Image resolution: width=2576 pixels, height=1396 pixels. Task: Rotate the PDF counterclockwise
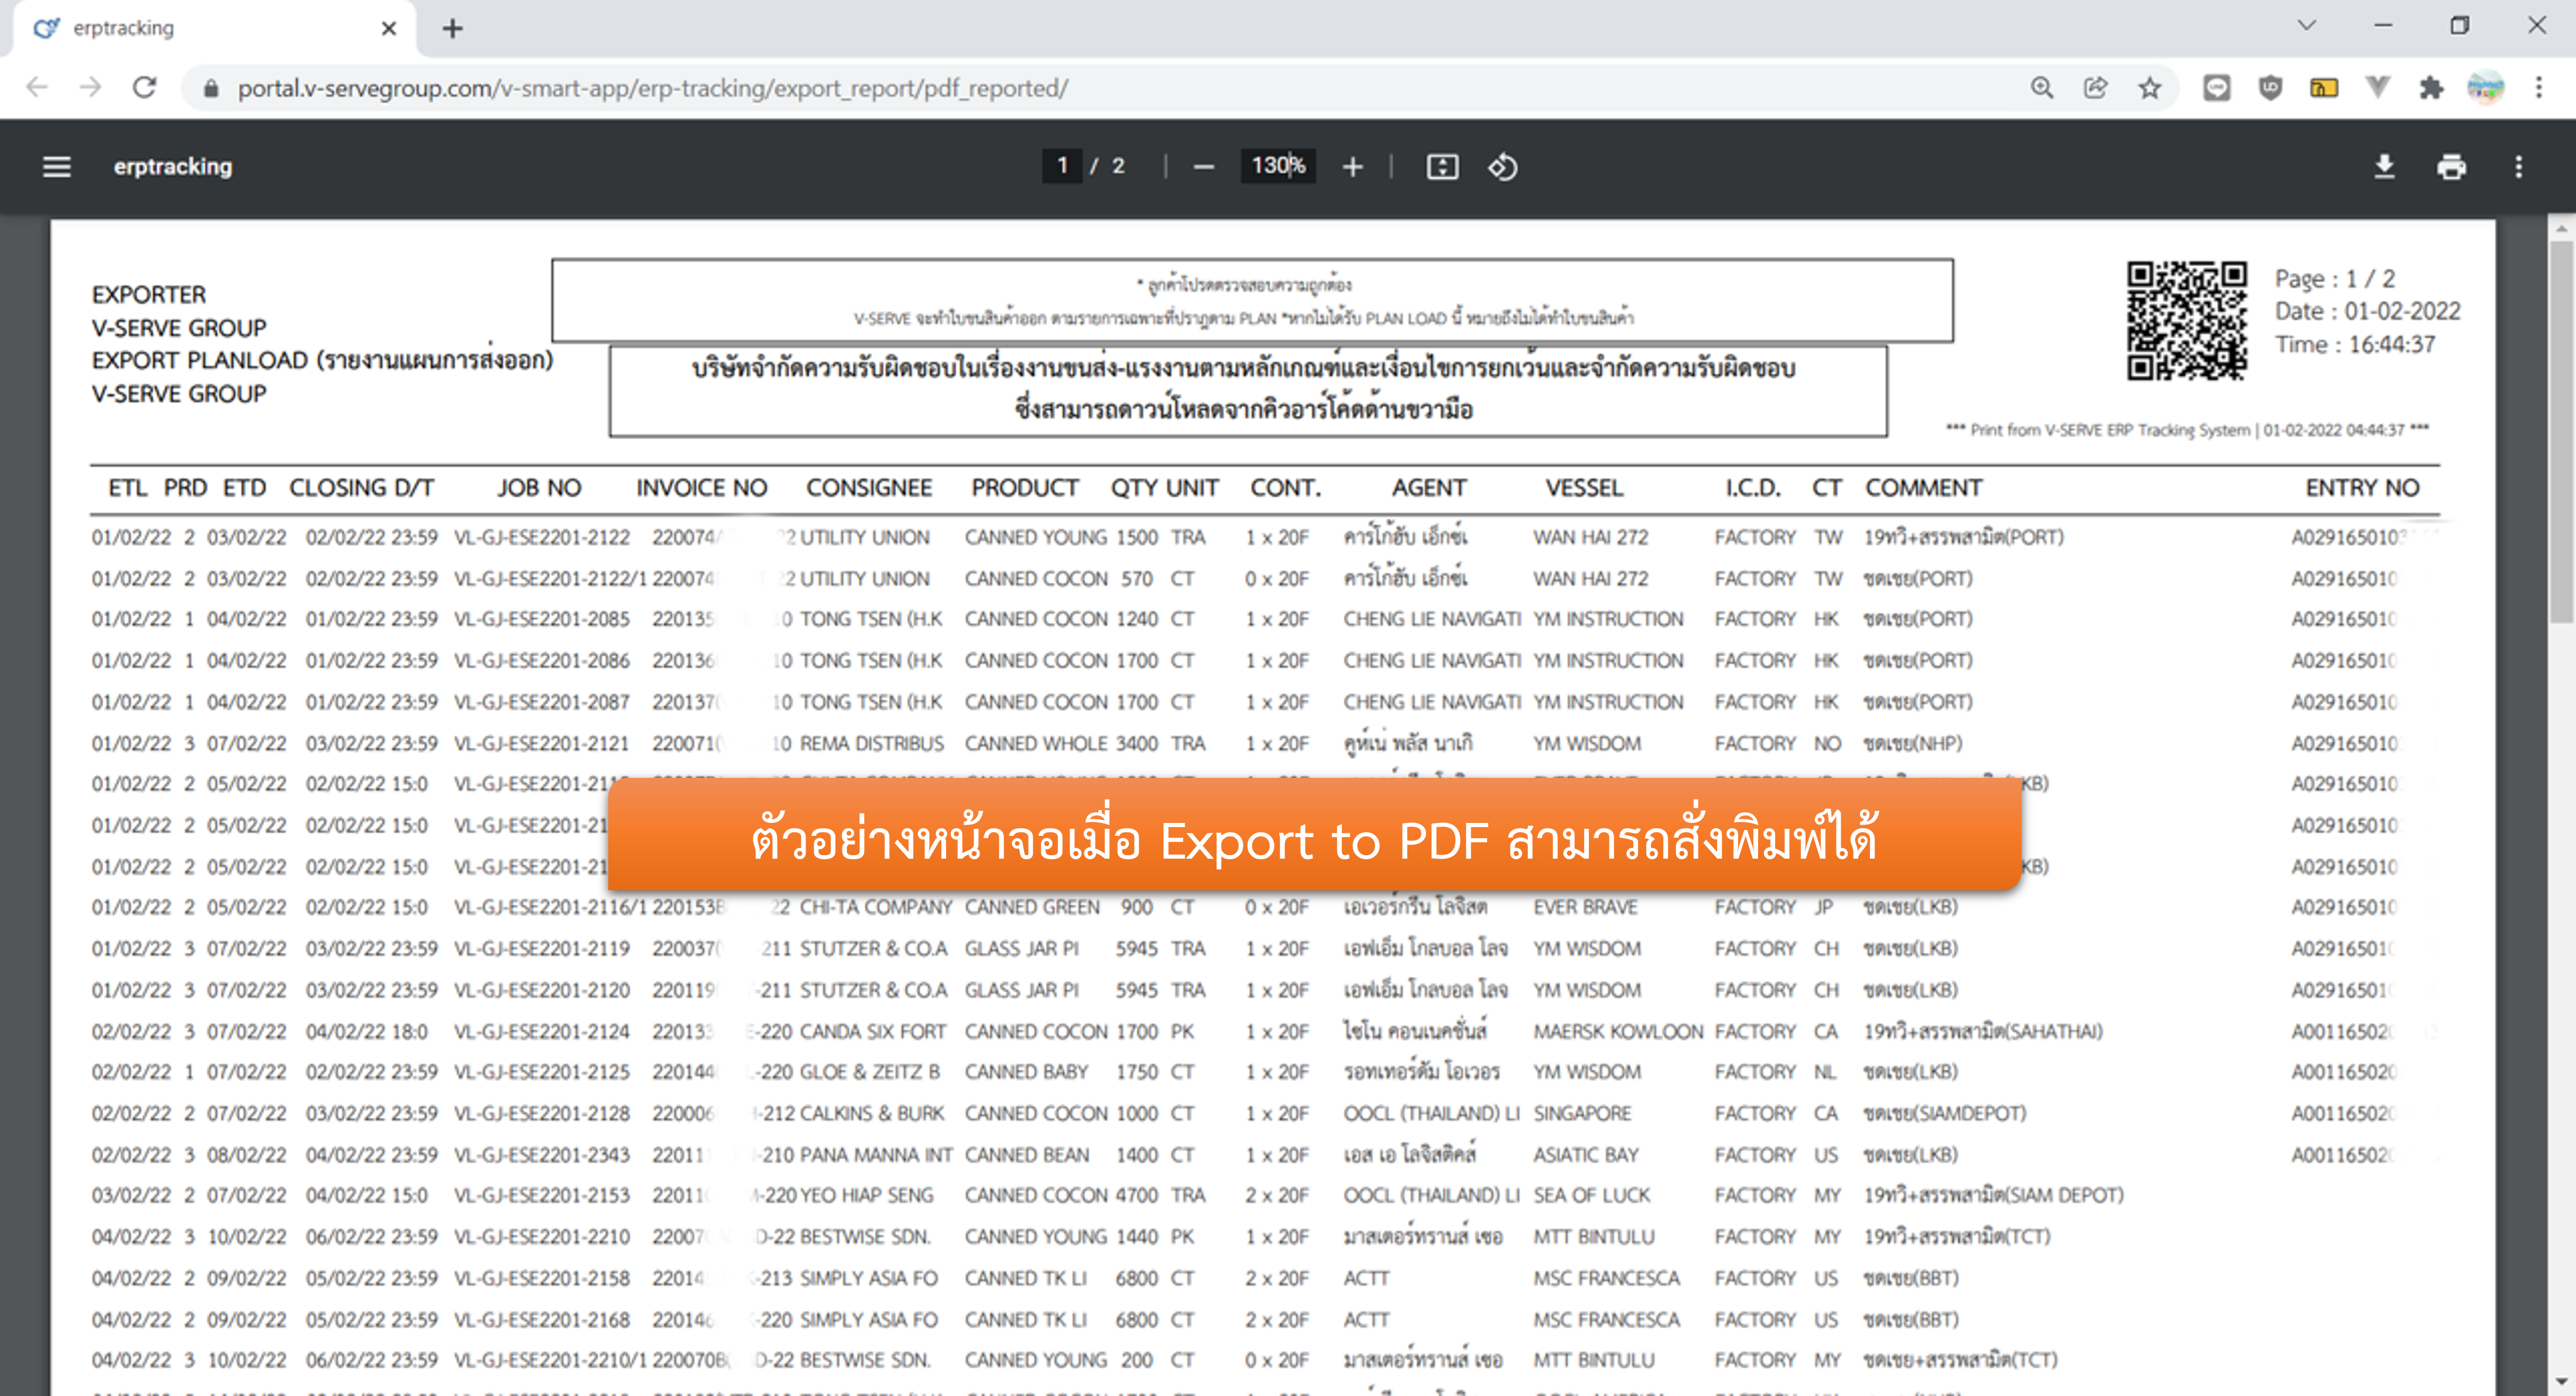click(1503, 167)
